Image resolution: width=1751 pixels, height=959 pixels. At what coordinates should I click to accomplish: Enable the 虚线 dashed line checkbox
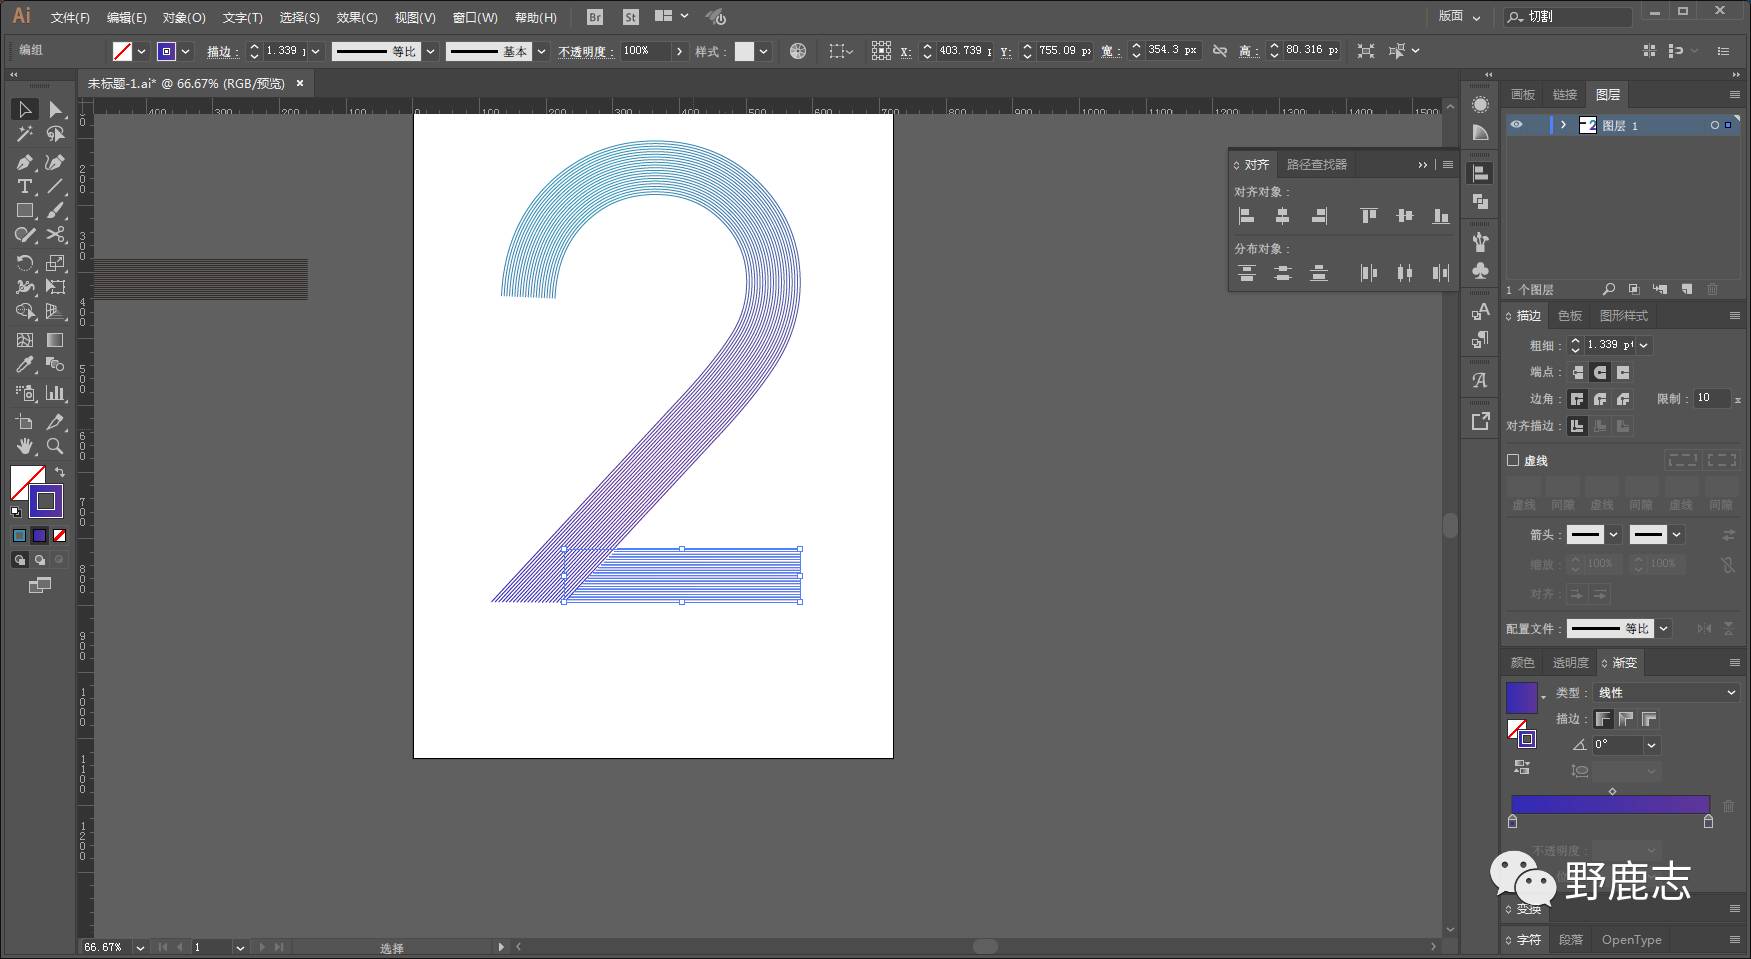click(1513, 460)
